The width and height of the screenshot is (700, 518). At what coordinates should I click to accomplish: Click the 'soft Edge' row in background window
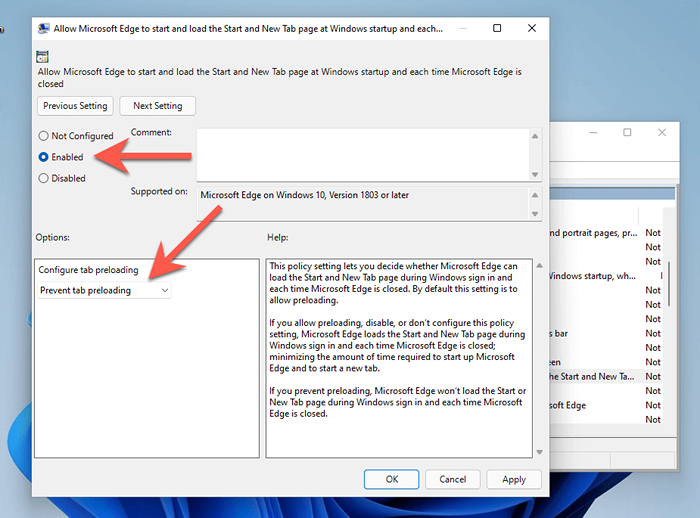coord(606,405)
